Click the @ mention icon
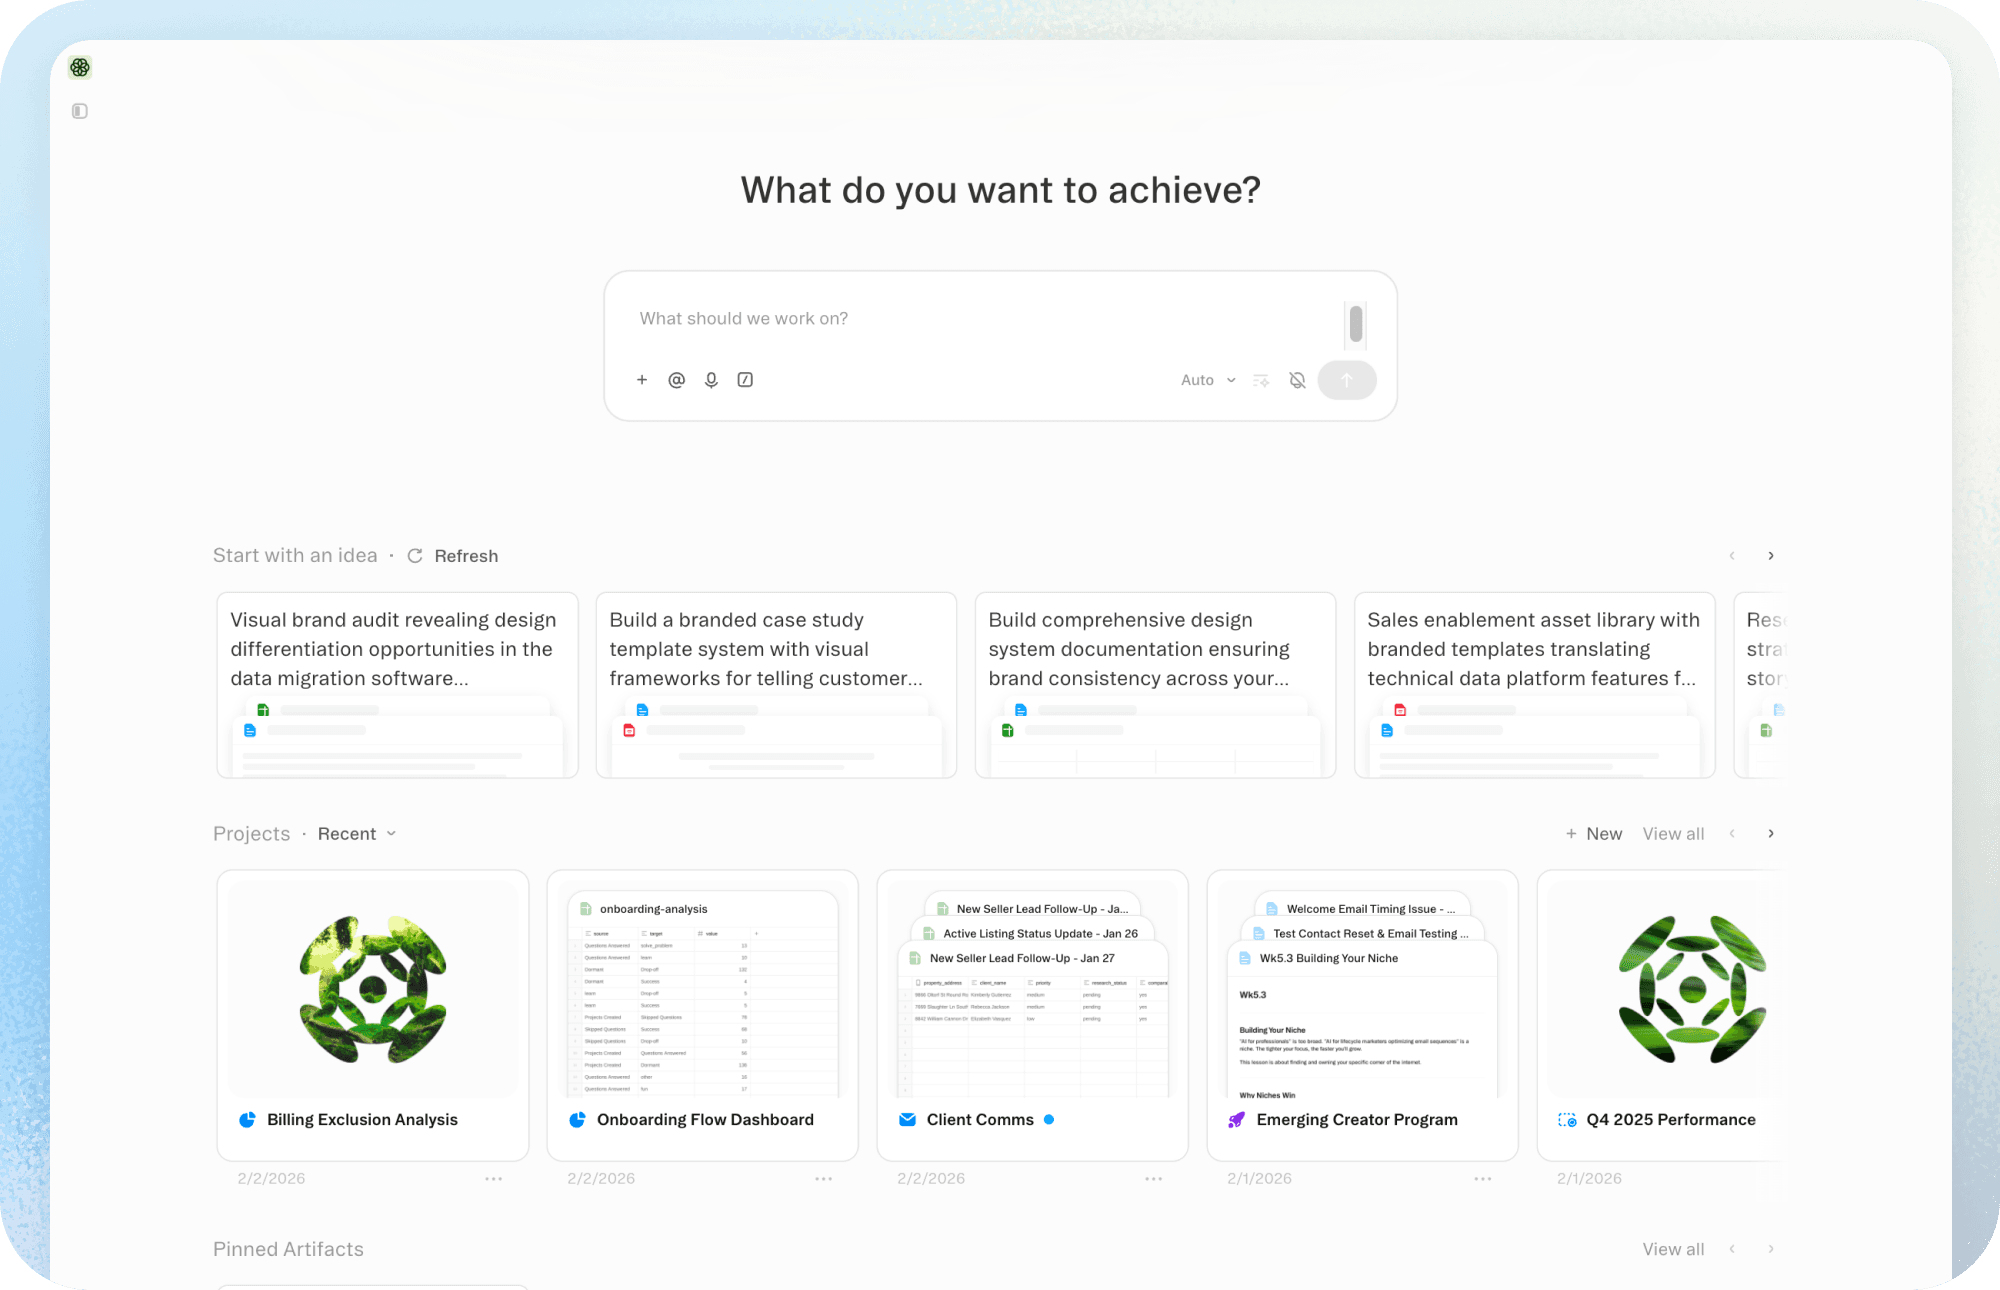 point(677,380)
